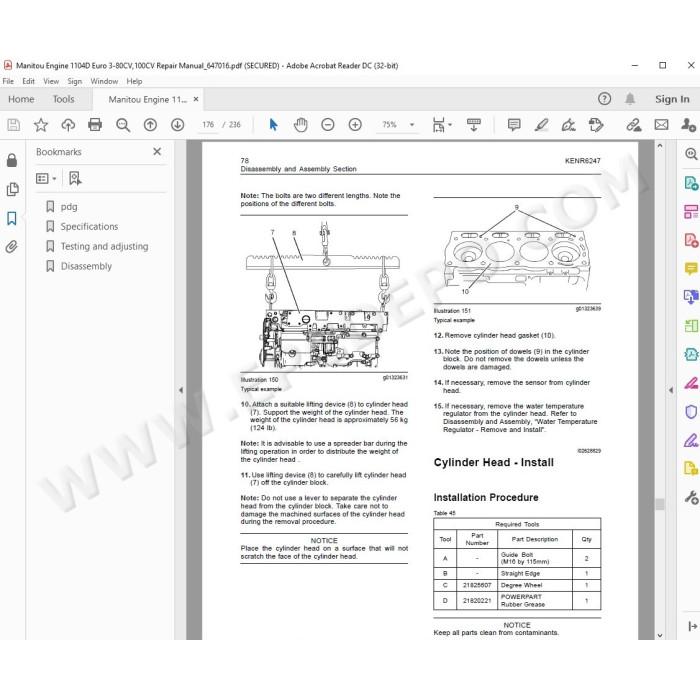Open the yellow Comment tool icon
This screenshot has width=700, height=700.
click(691, 268)
